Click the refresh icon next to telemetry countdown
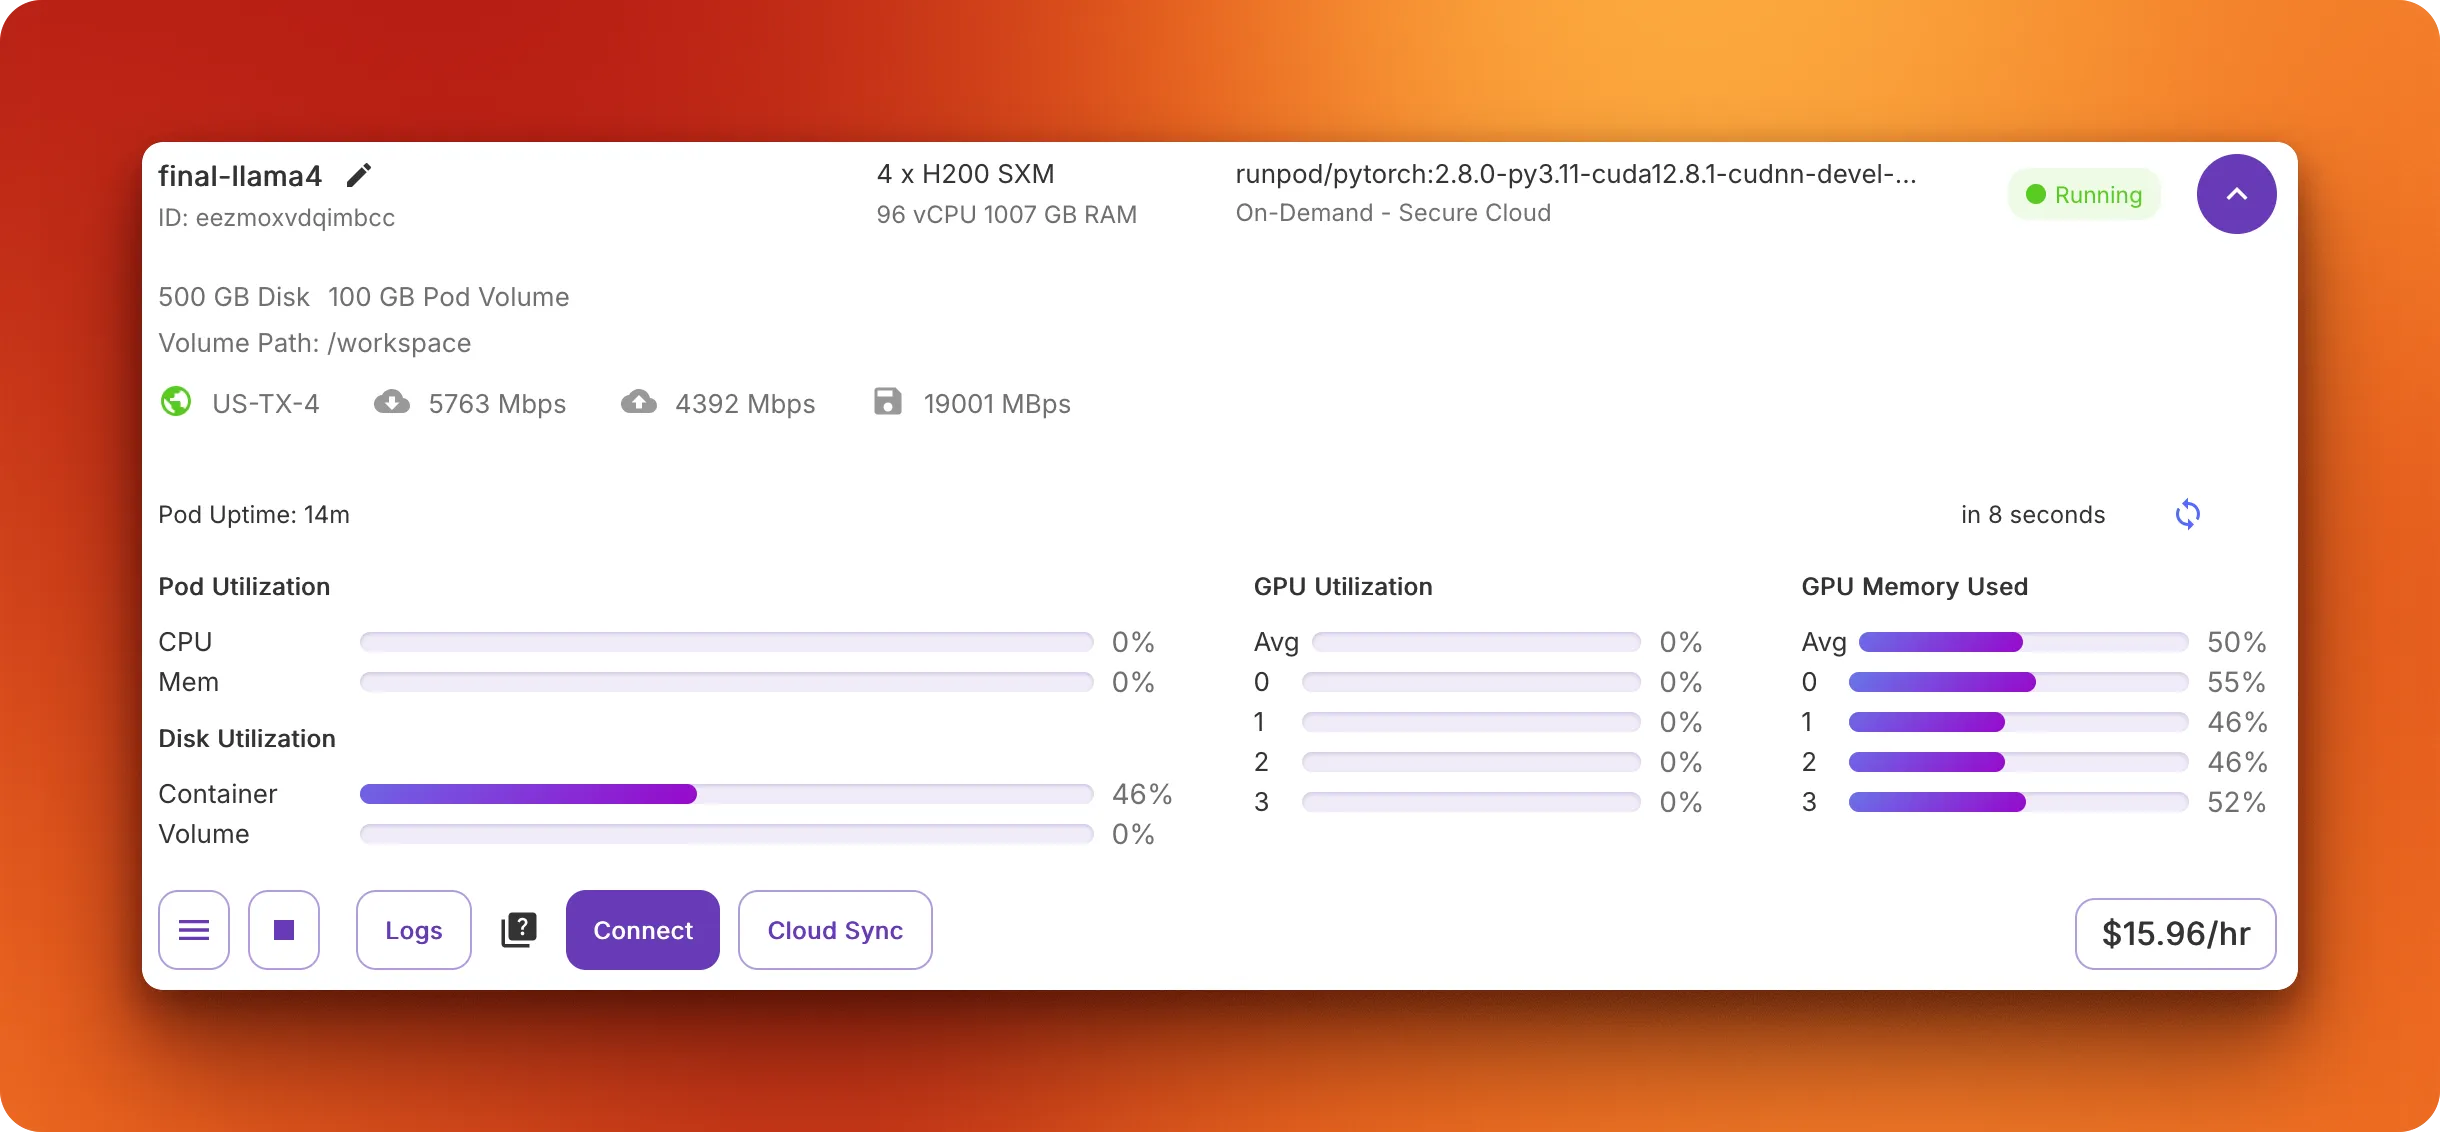This screenshot has height=1132, width=2440. coord(2188,514)
